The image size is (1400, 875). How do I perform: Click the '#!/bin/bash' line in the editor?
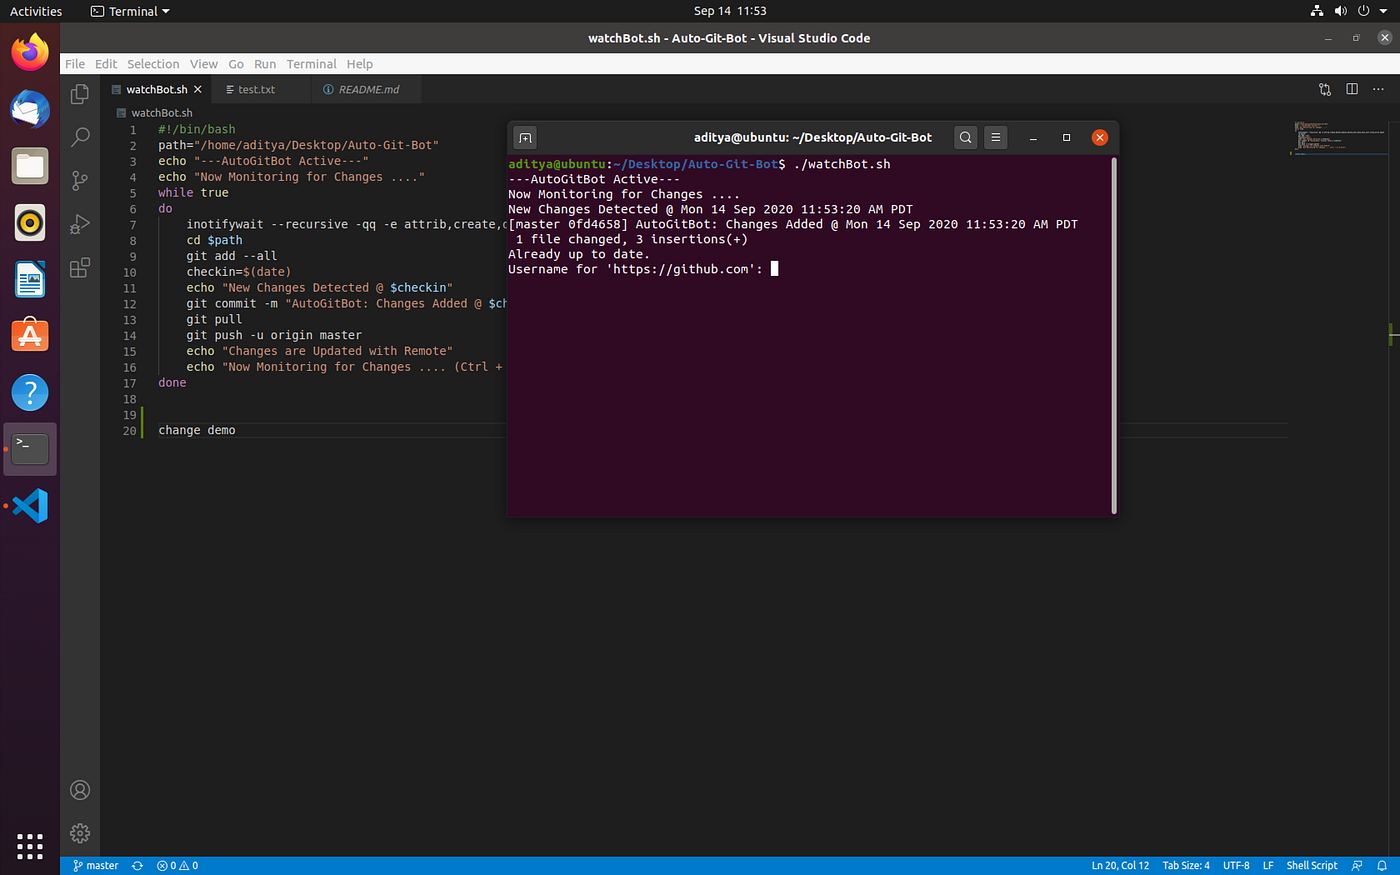click(197, 129)
